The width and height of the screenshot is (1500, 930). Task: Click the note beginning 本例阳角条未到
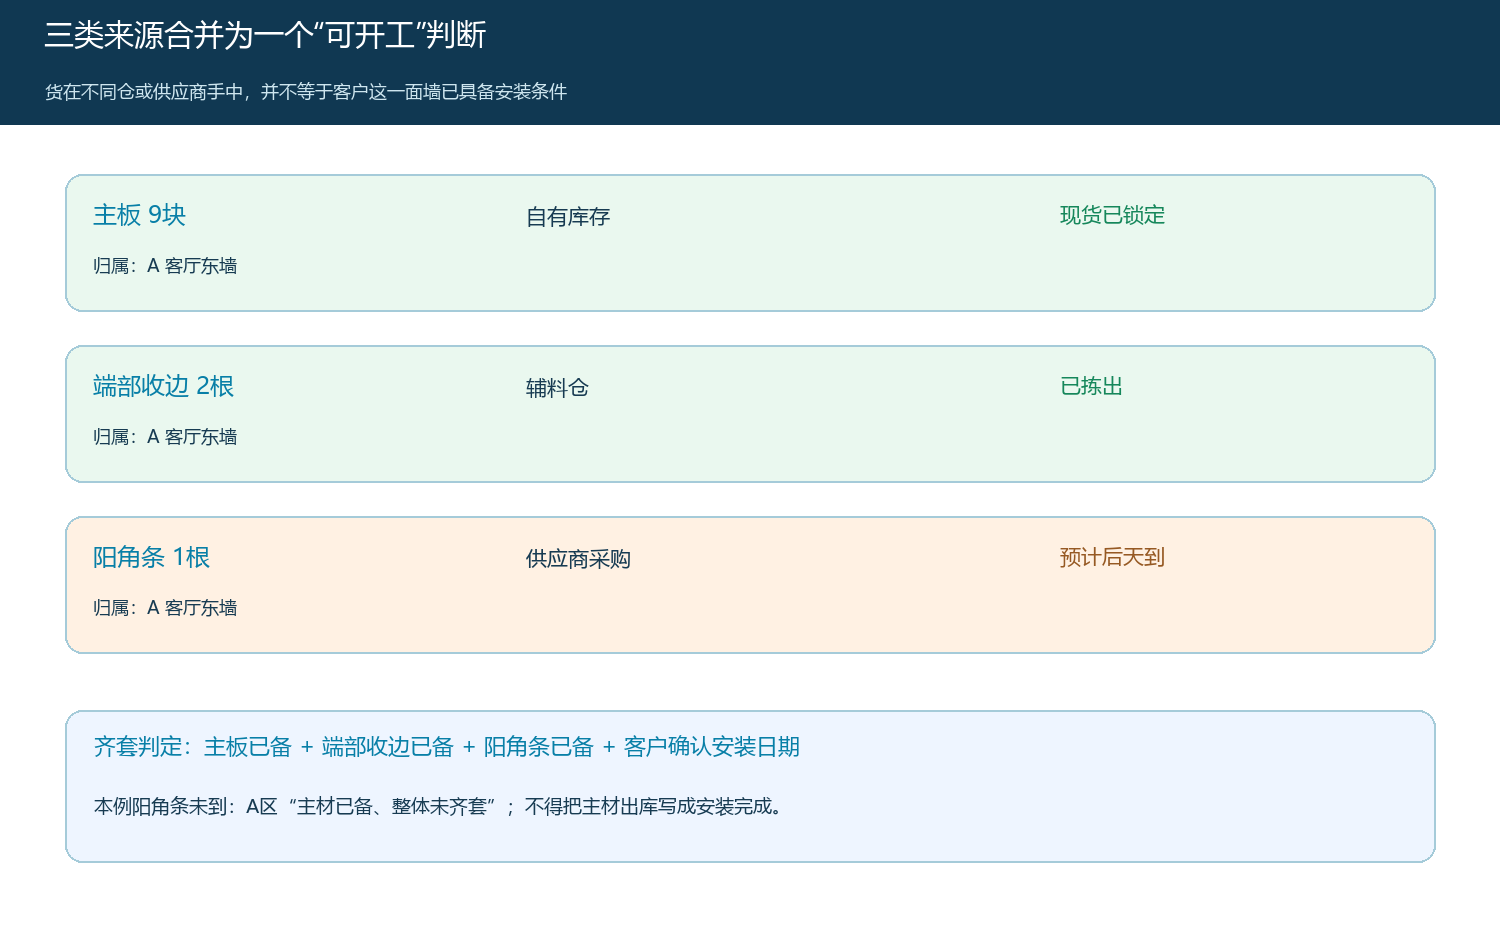tap(438, 806)
